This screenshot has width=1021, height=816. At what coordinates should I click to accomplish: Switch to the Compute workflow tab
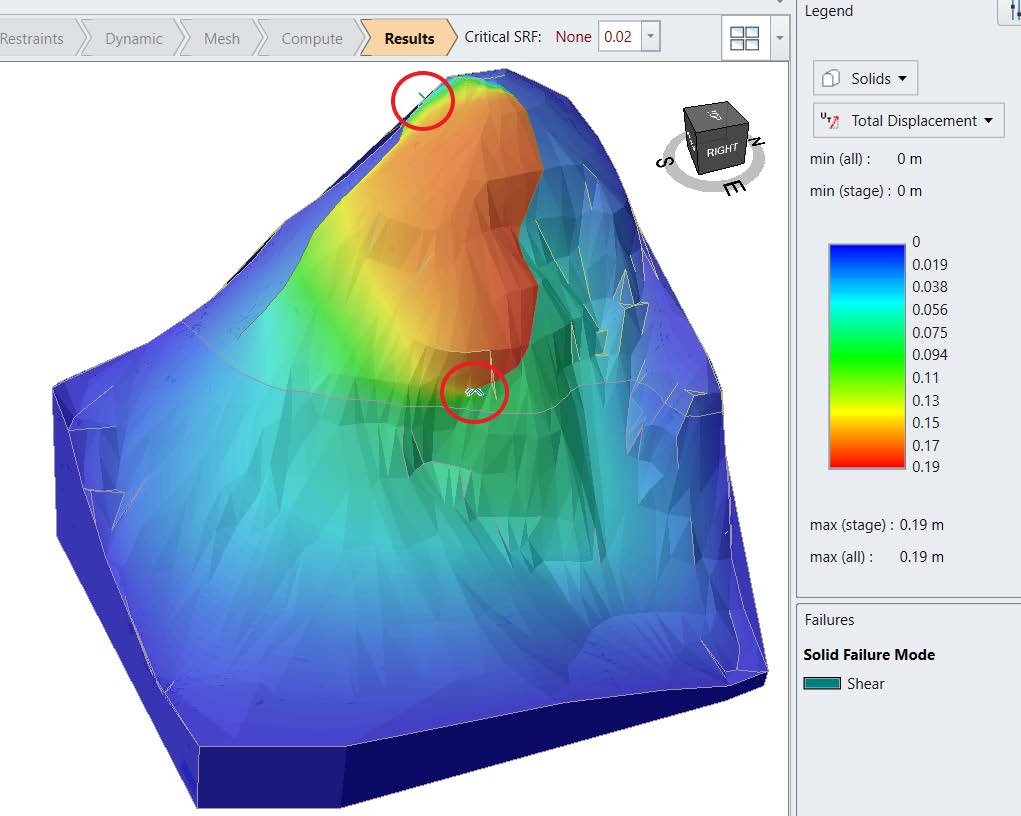(311, 38)
